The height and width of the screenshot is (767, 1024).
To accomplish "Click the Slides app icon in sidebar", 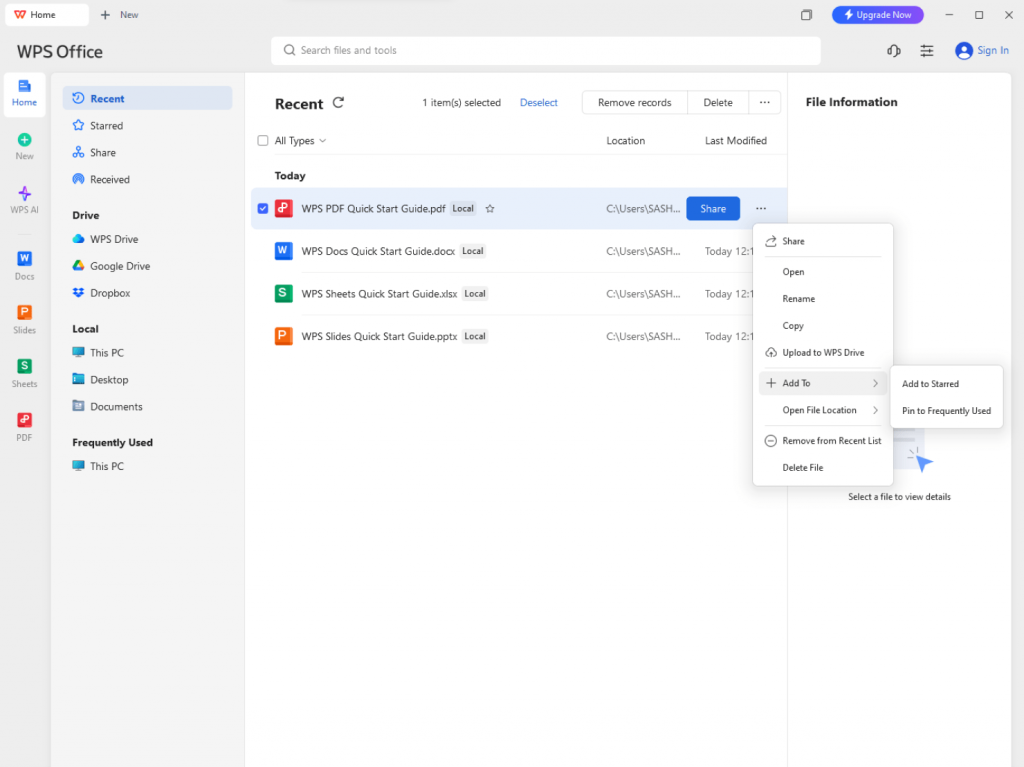I will coord(24,319).
